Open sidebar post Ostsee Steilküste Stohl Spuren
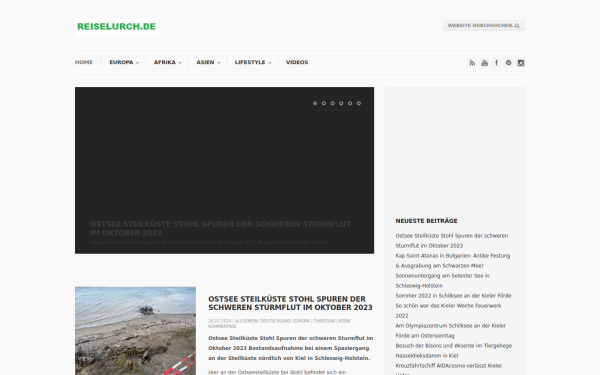This screenshot has height=375, width=600. (452, 241)
